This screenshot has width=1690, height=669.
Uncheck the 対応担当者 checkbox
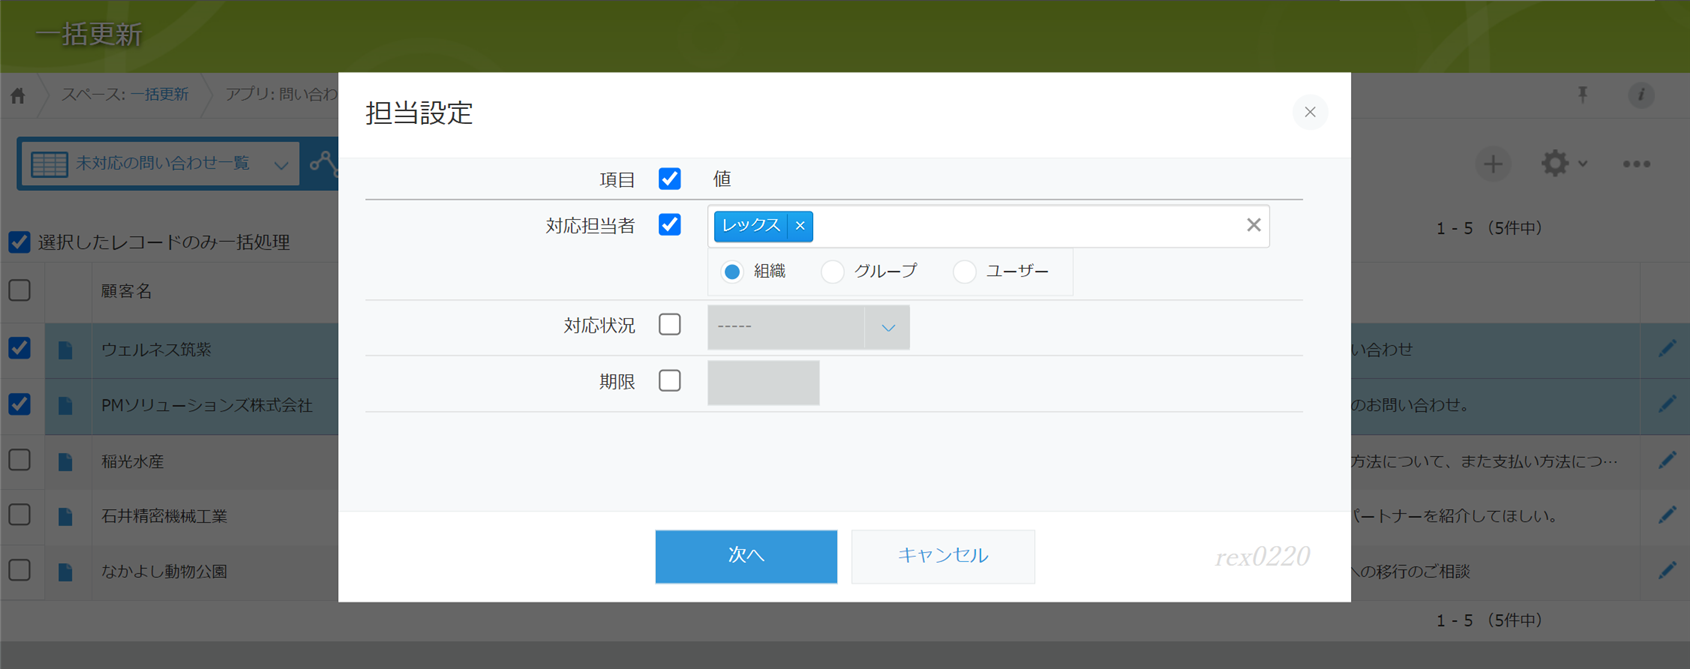670,225
